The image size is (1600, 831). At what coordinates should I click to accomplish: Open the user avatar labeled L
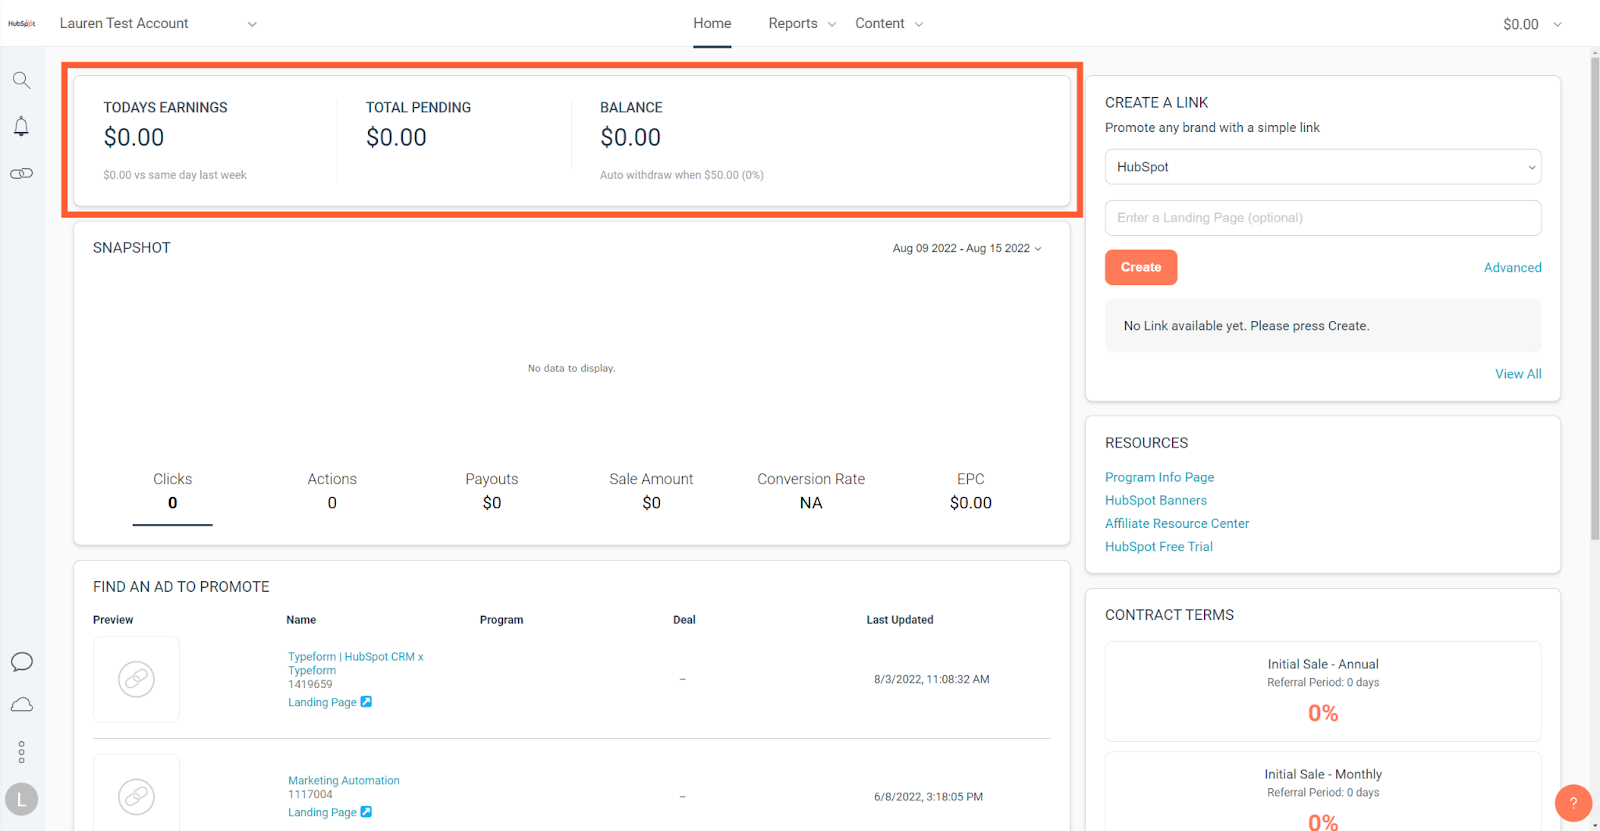[x=22, y=799]
